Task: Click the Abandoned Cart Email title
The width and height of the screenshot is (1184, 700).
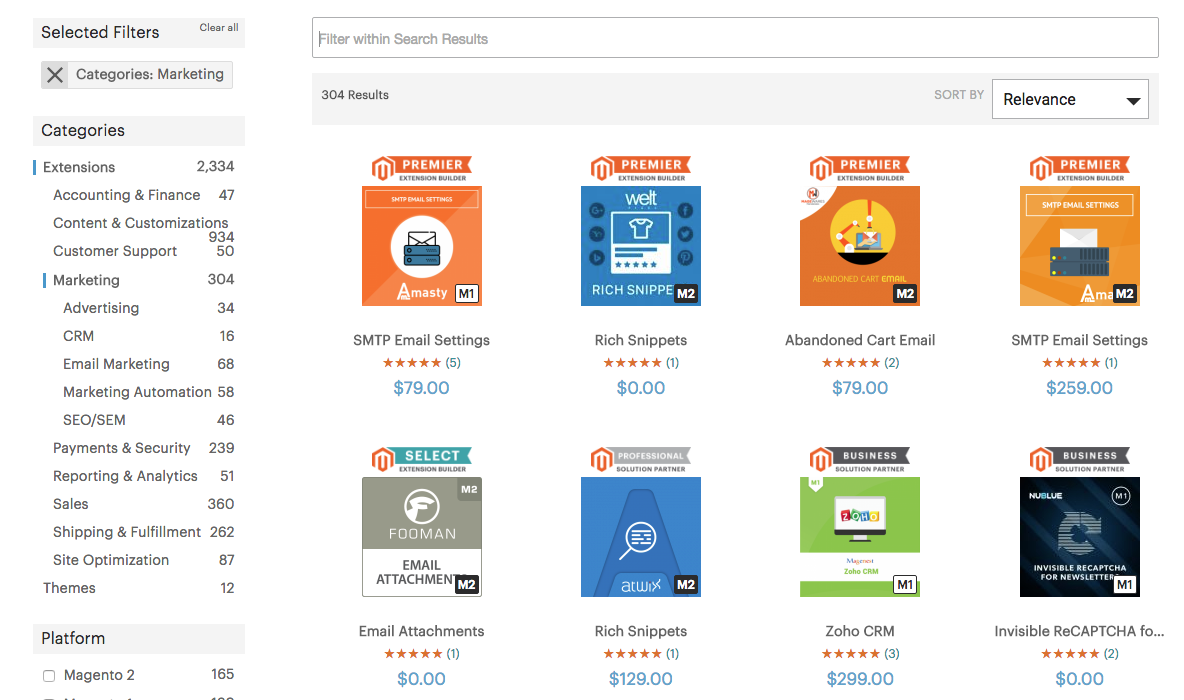Action: [860, 340]
